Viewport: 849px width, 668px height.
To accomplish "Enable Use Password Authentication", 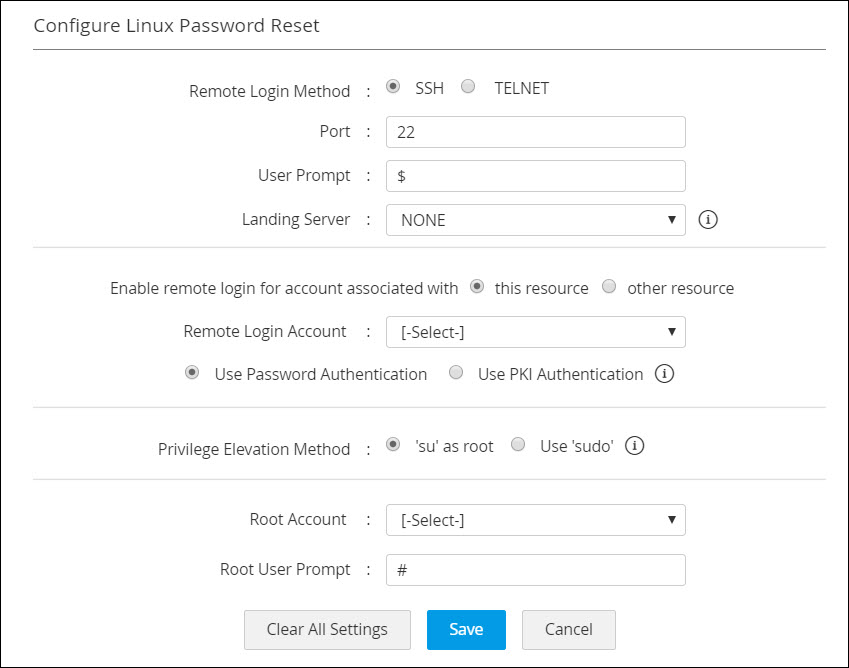I will 192,373.
